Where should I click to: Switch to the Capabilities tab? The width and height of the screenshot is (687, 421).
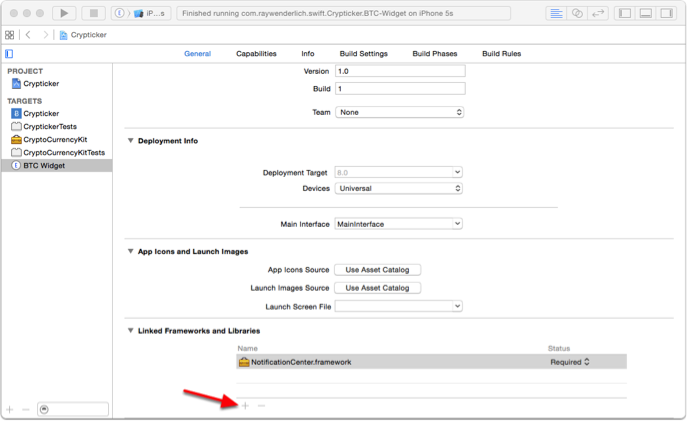(x=256, y=53)
